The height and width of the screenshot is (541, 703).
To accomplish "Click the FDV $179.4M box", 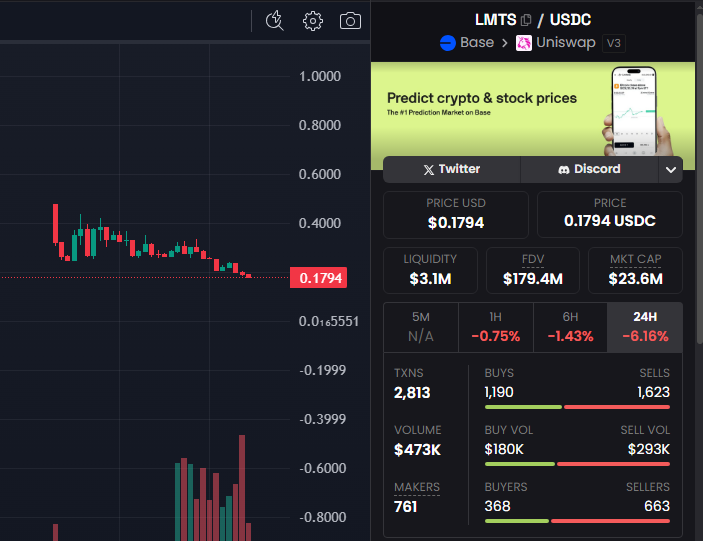I will [533, 270].
